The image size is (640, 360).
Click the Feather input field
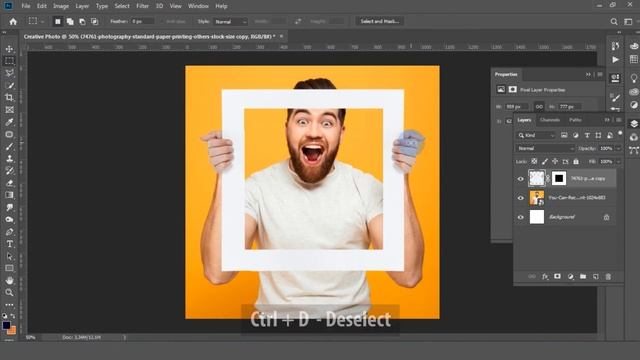142,21
